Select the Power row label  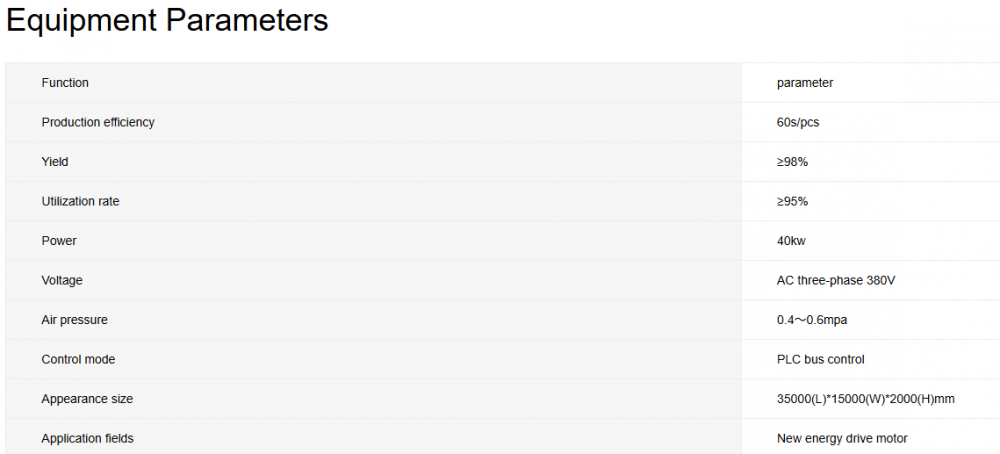59,241
